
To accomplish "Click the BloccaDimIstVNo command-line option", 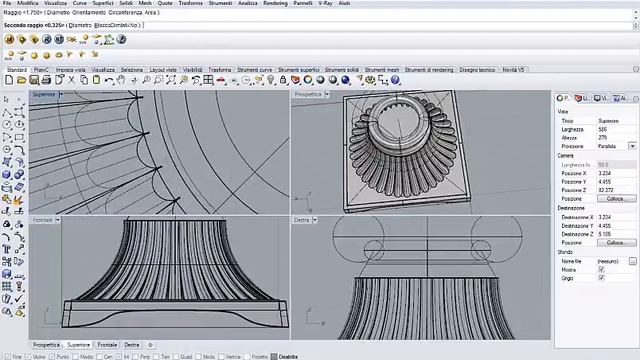I will point(117,25).
